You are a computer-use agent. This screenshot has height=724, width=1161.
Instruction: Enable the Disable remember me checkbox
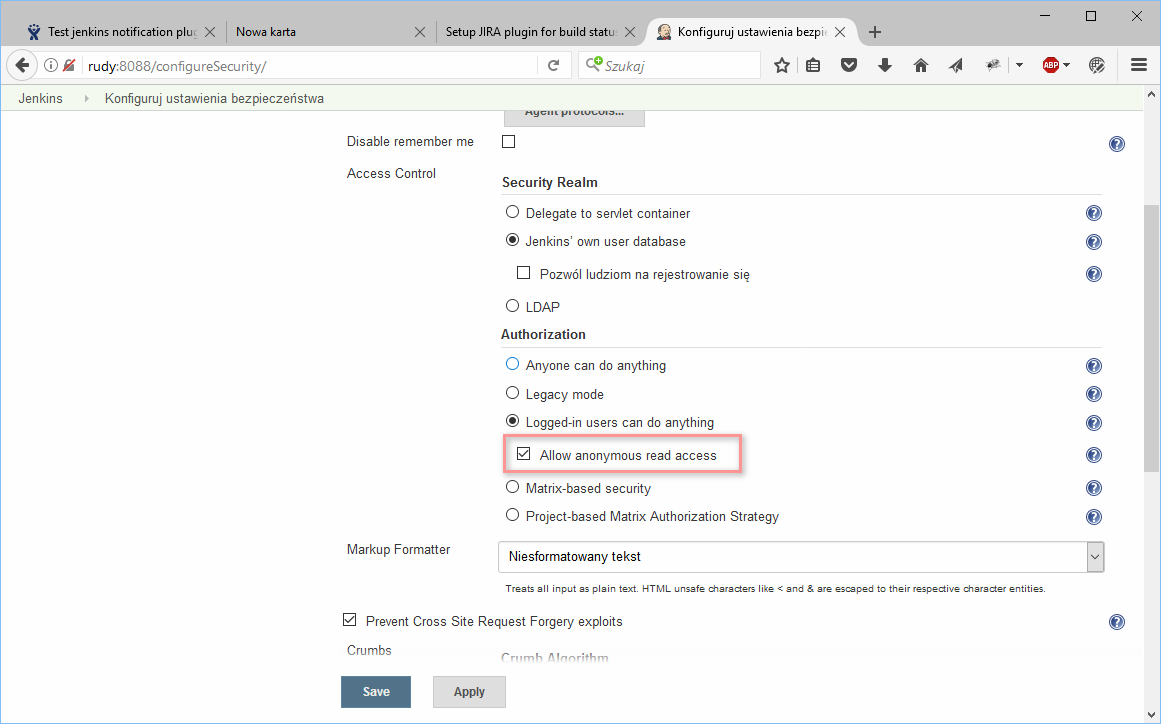coord(508,142)
